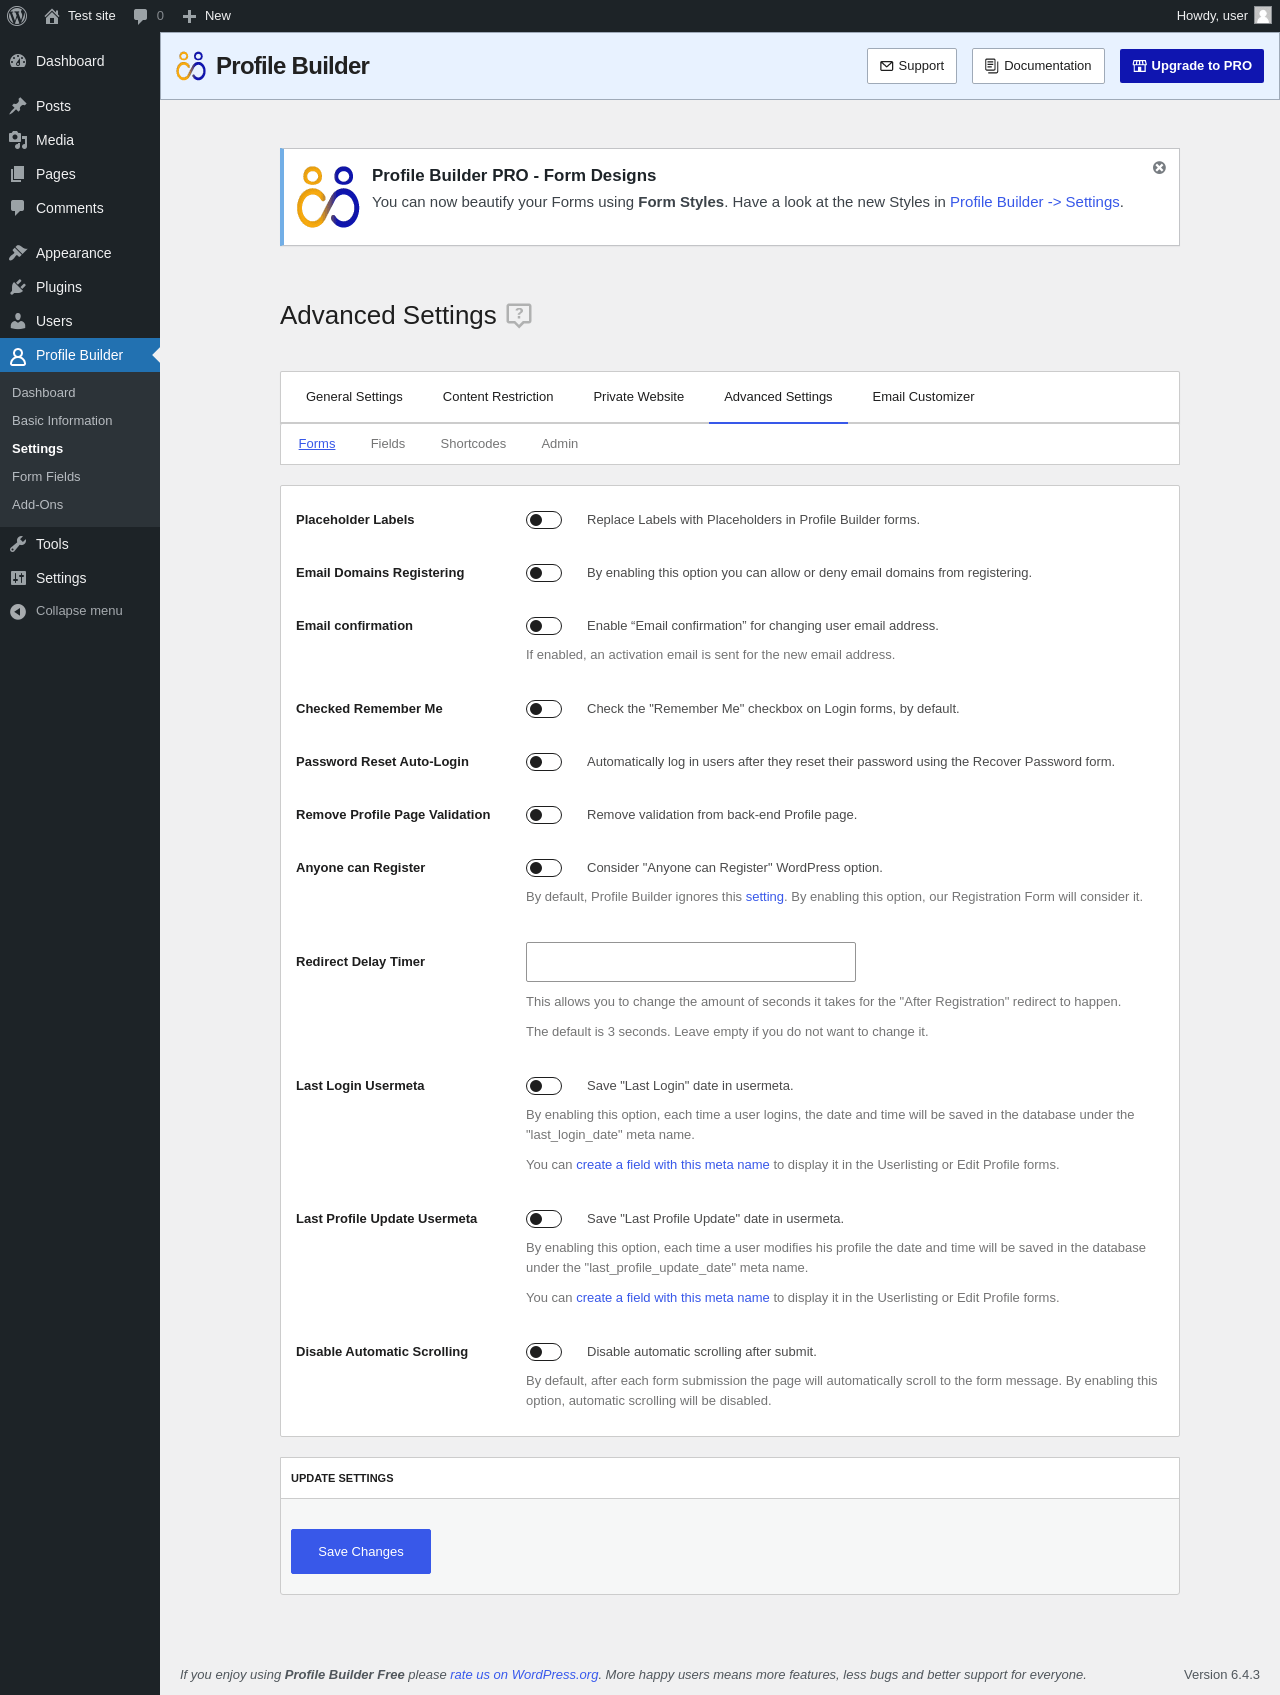Open the user avatar in admin bar

tap(1263, 15)
